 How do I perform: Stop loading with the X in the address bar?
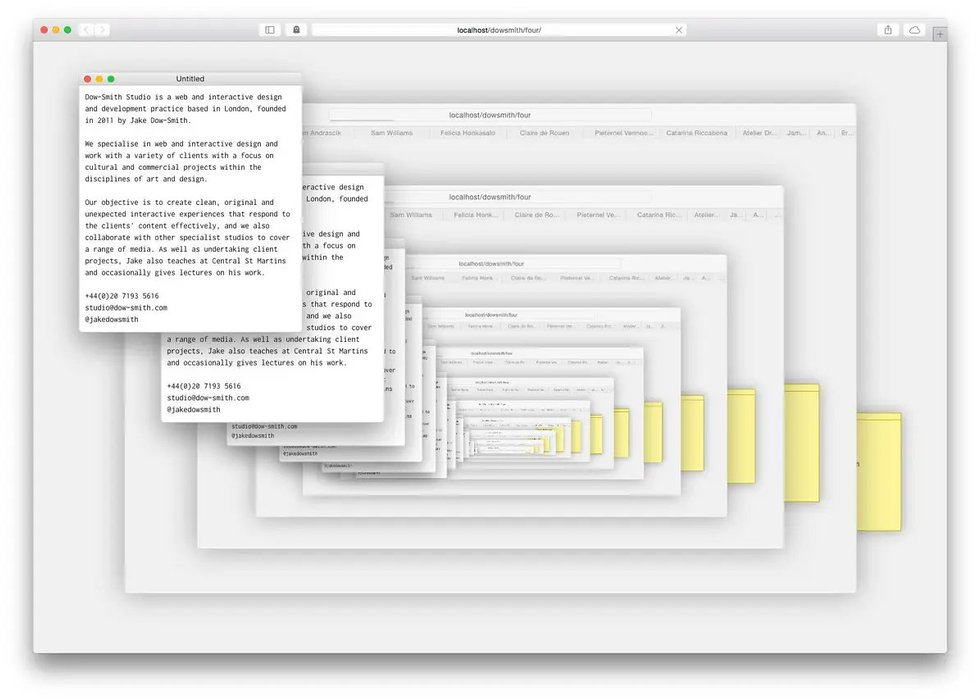(679, 30)
